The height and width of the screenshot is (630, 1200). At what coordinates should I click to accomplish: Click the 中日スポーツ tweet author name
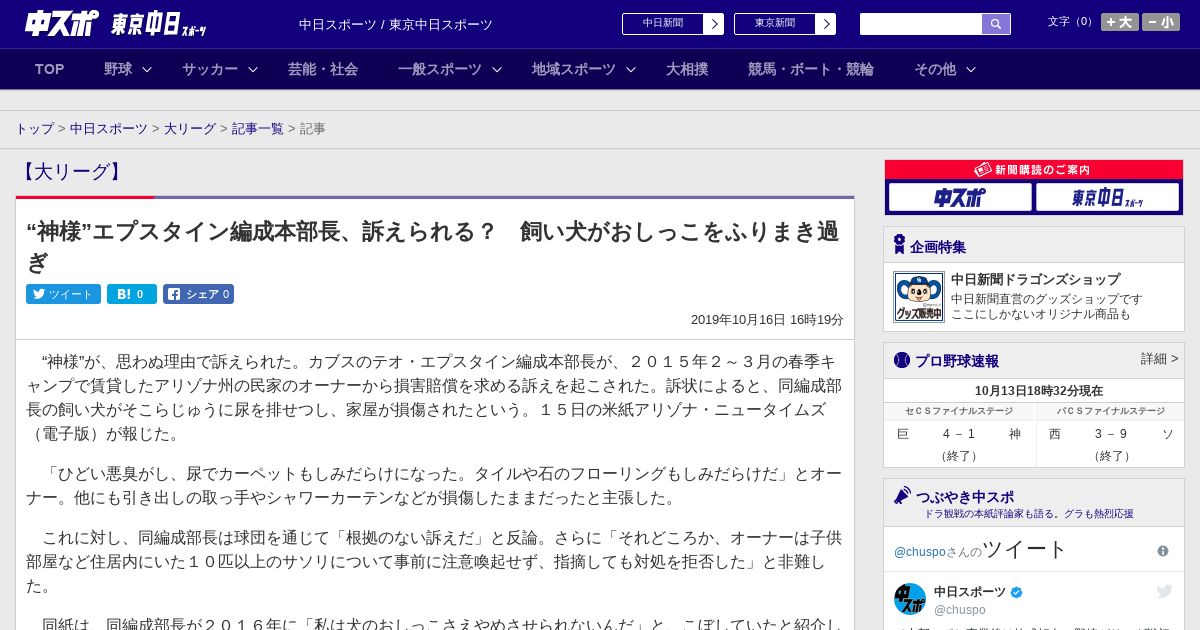click(970, 592)
